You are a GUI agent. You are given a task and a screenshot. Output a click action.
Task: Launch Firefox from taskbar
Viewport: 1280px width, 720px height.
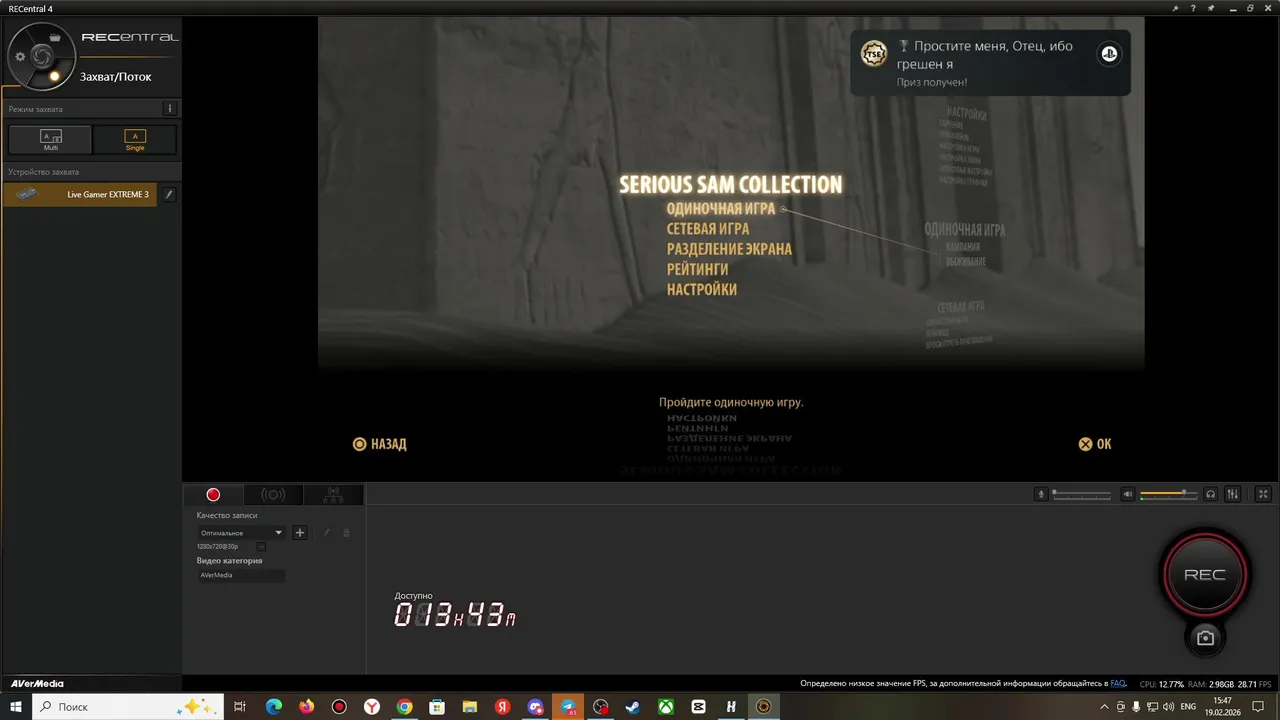[x=306, y=706]
